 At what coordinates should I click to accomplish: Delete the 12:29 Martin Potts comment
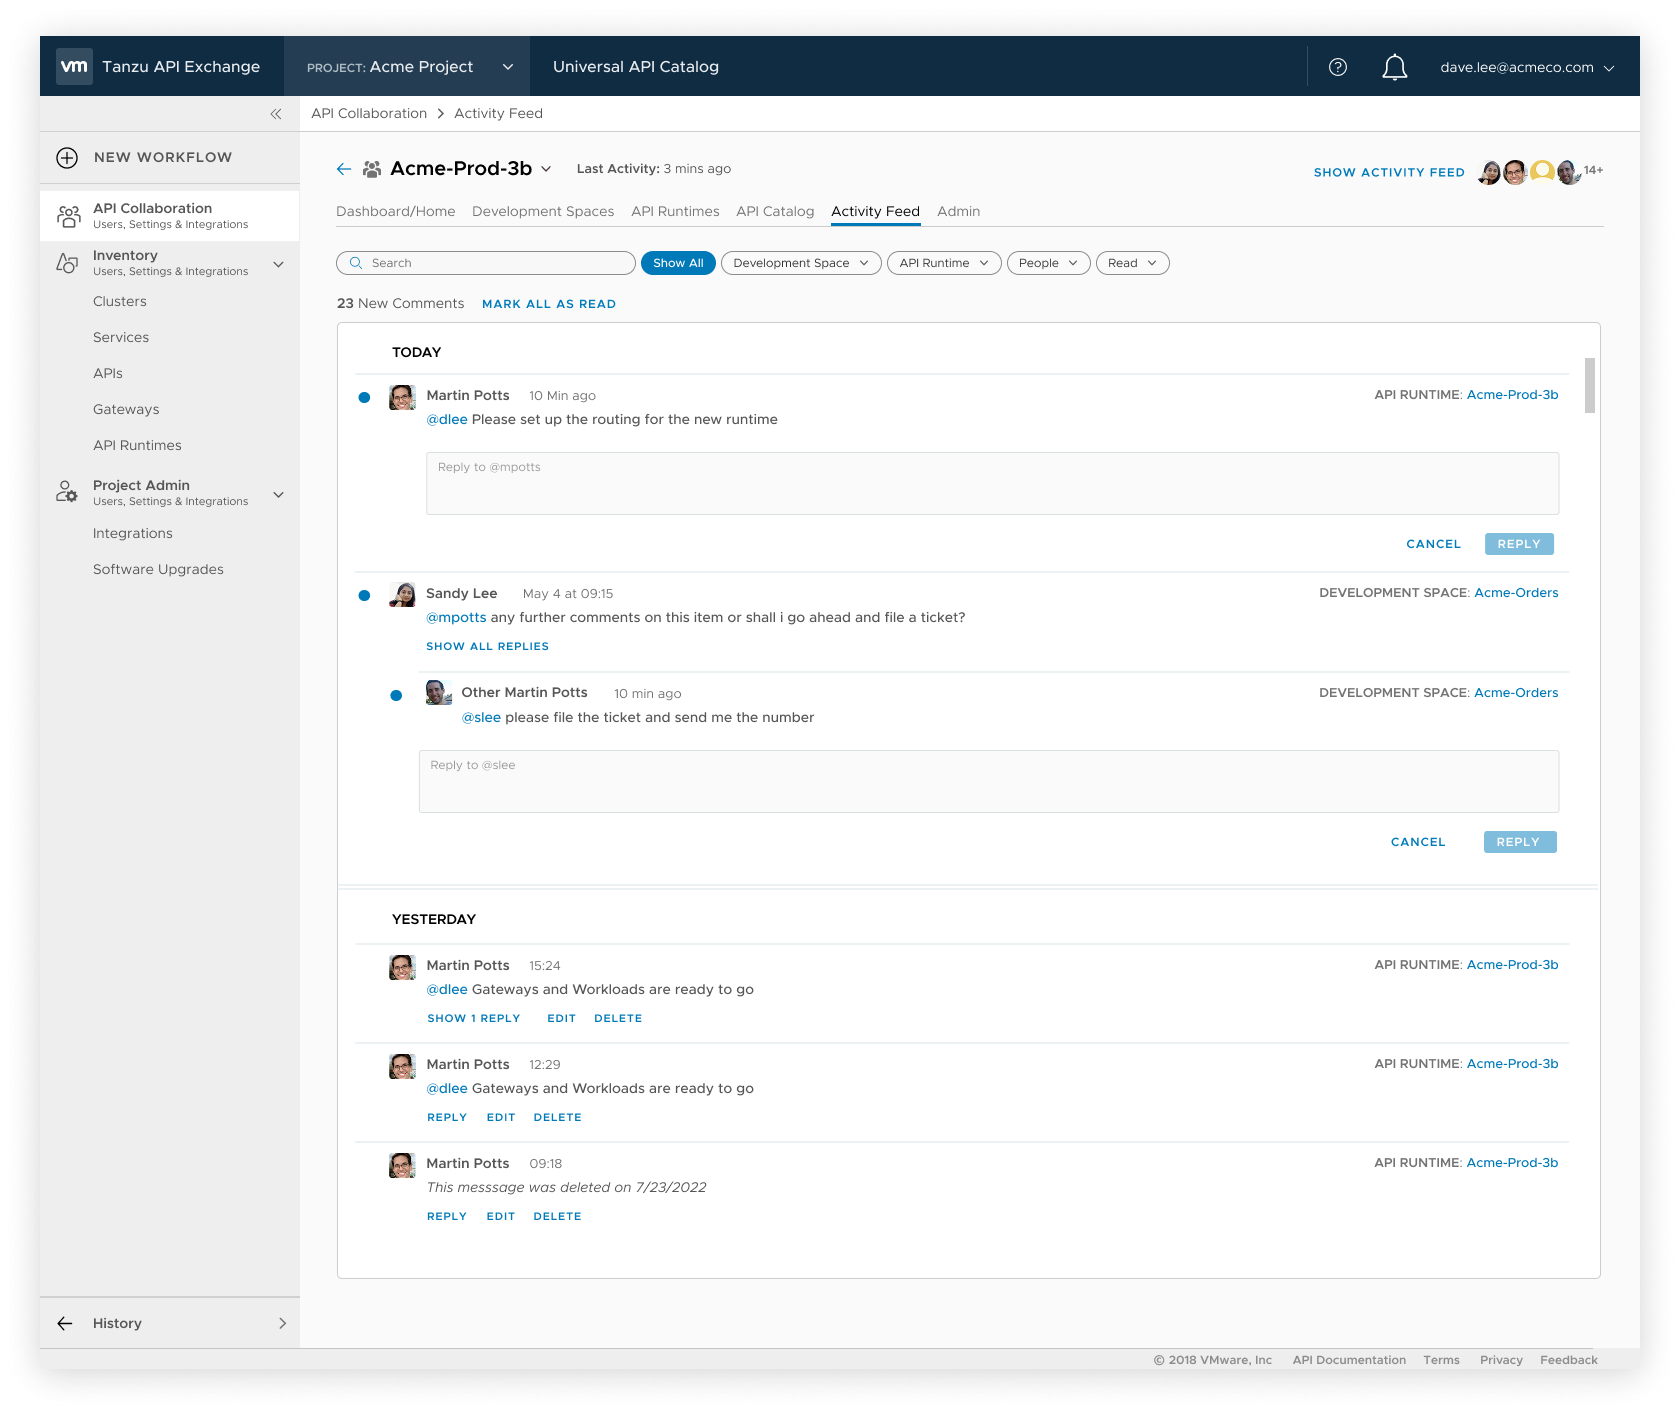coord(557,1117)
